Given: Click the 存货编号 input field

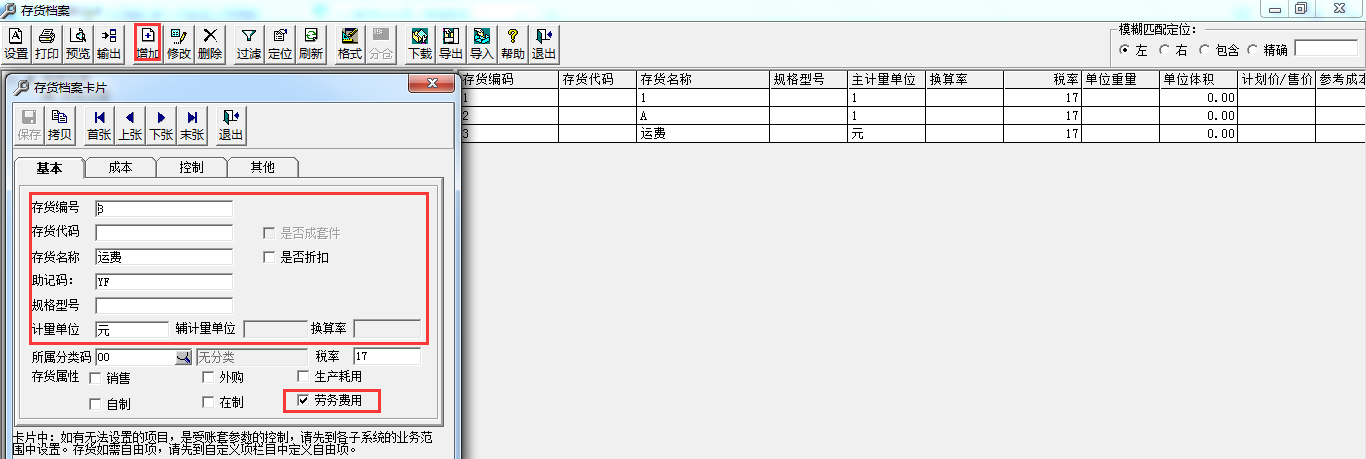Looking at the screenshot, I should [164, 208].
